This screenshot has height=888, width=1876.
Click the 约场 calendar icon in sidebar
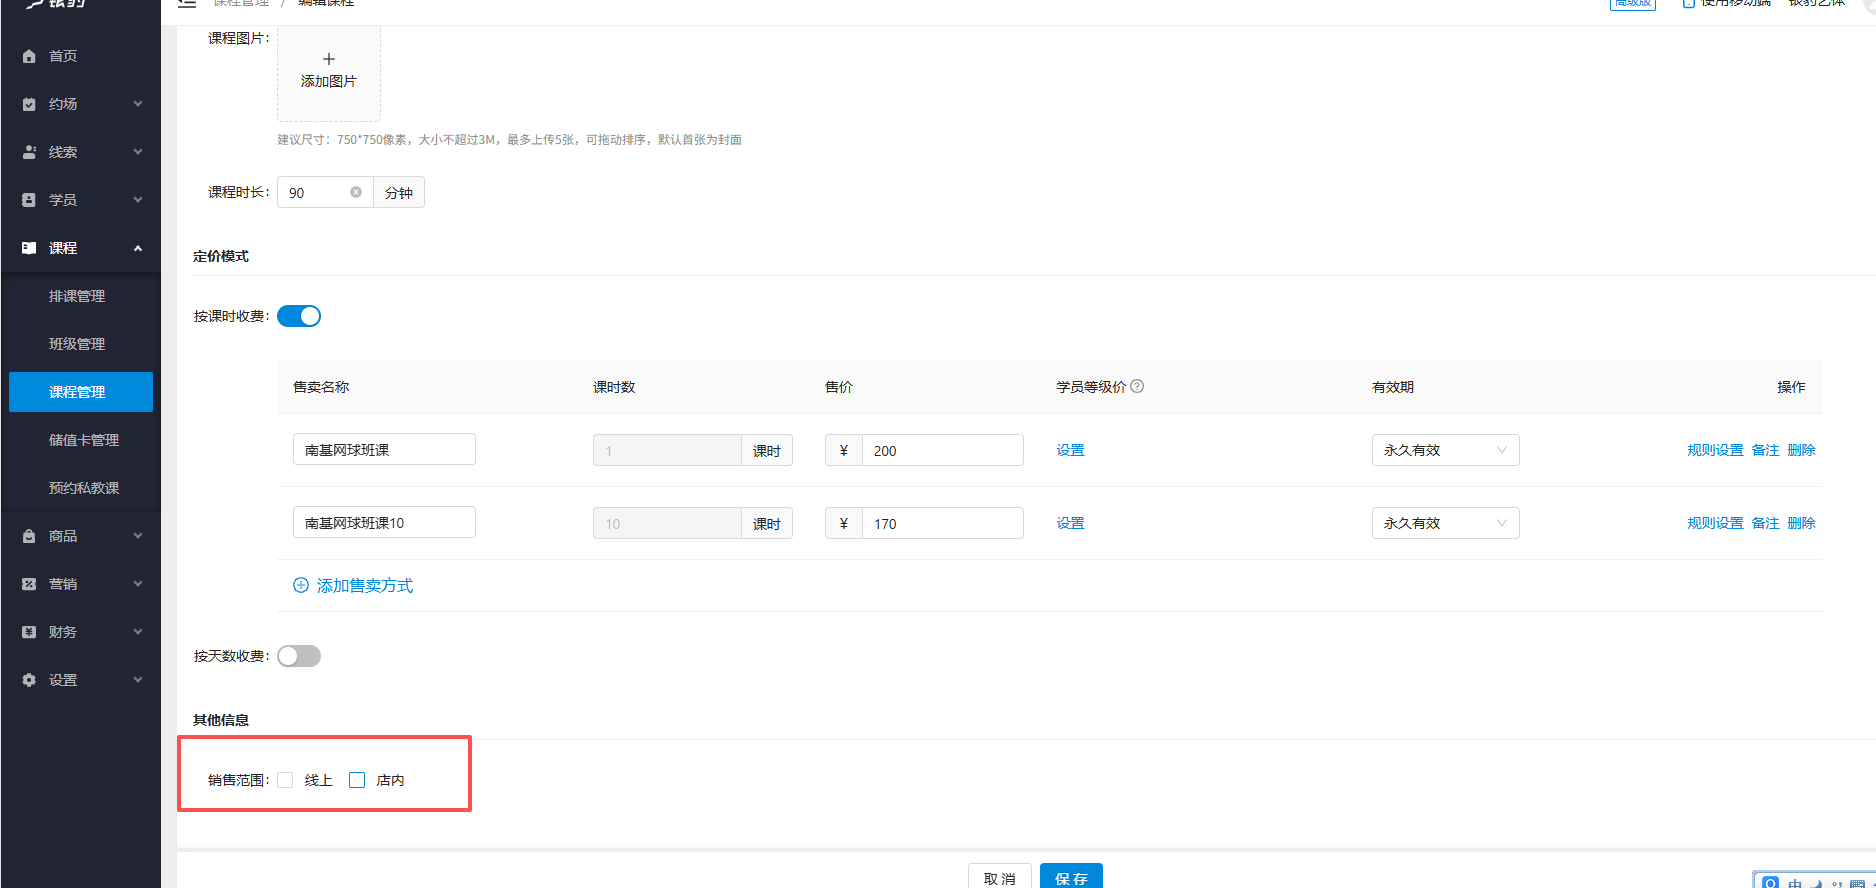(29, 104)
